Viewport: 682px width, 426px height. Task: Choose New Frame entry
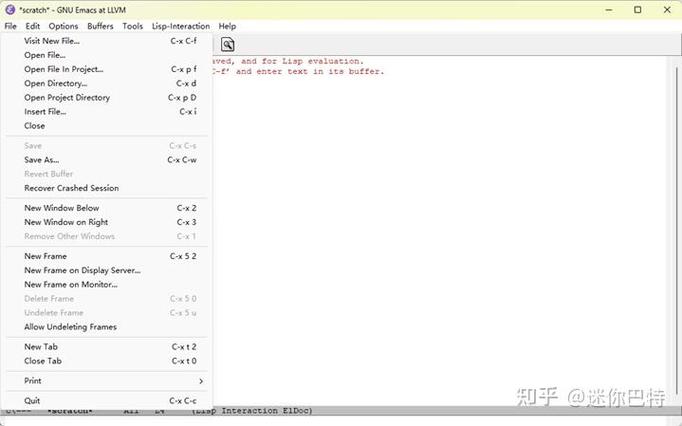tap(107, 256)
